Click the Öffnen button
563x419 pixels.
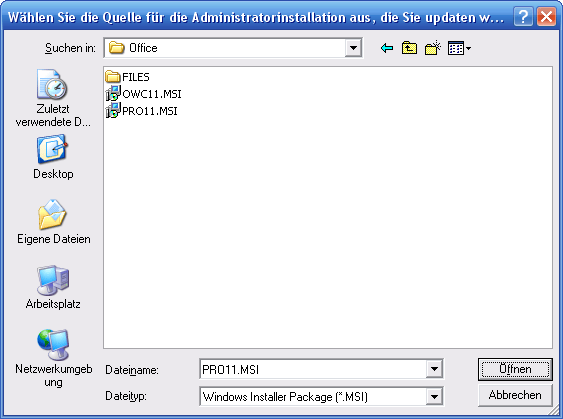pos(515,369)
